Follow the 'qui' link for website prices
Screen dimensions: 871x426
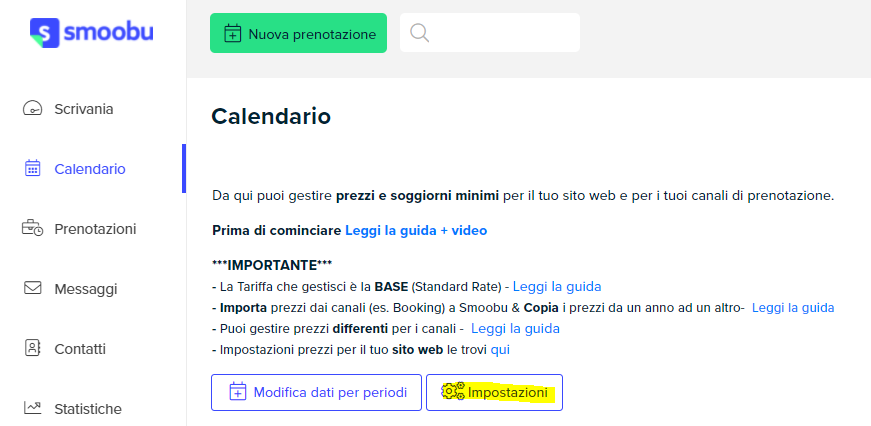tap(500, 350)
